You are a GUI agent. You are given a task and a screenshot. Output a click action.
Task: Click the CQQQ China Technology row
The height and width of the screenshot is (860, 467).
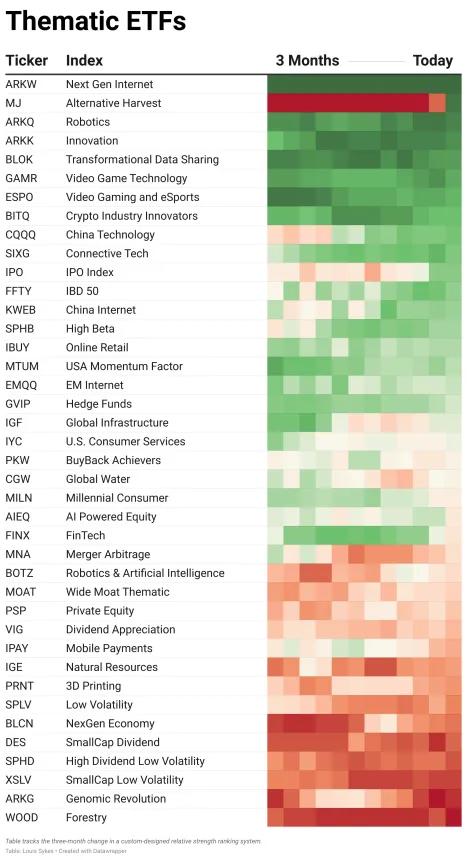233,235
